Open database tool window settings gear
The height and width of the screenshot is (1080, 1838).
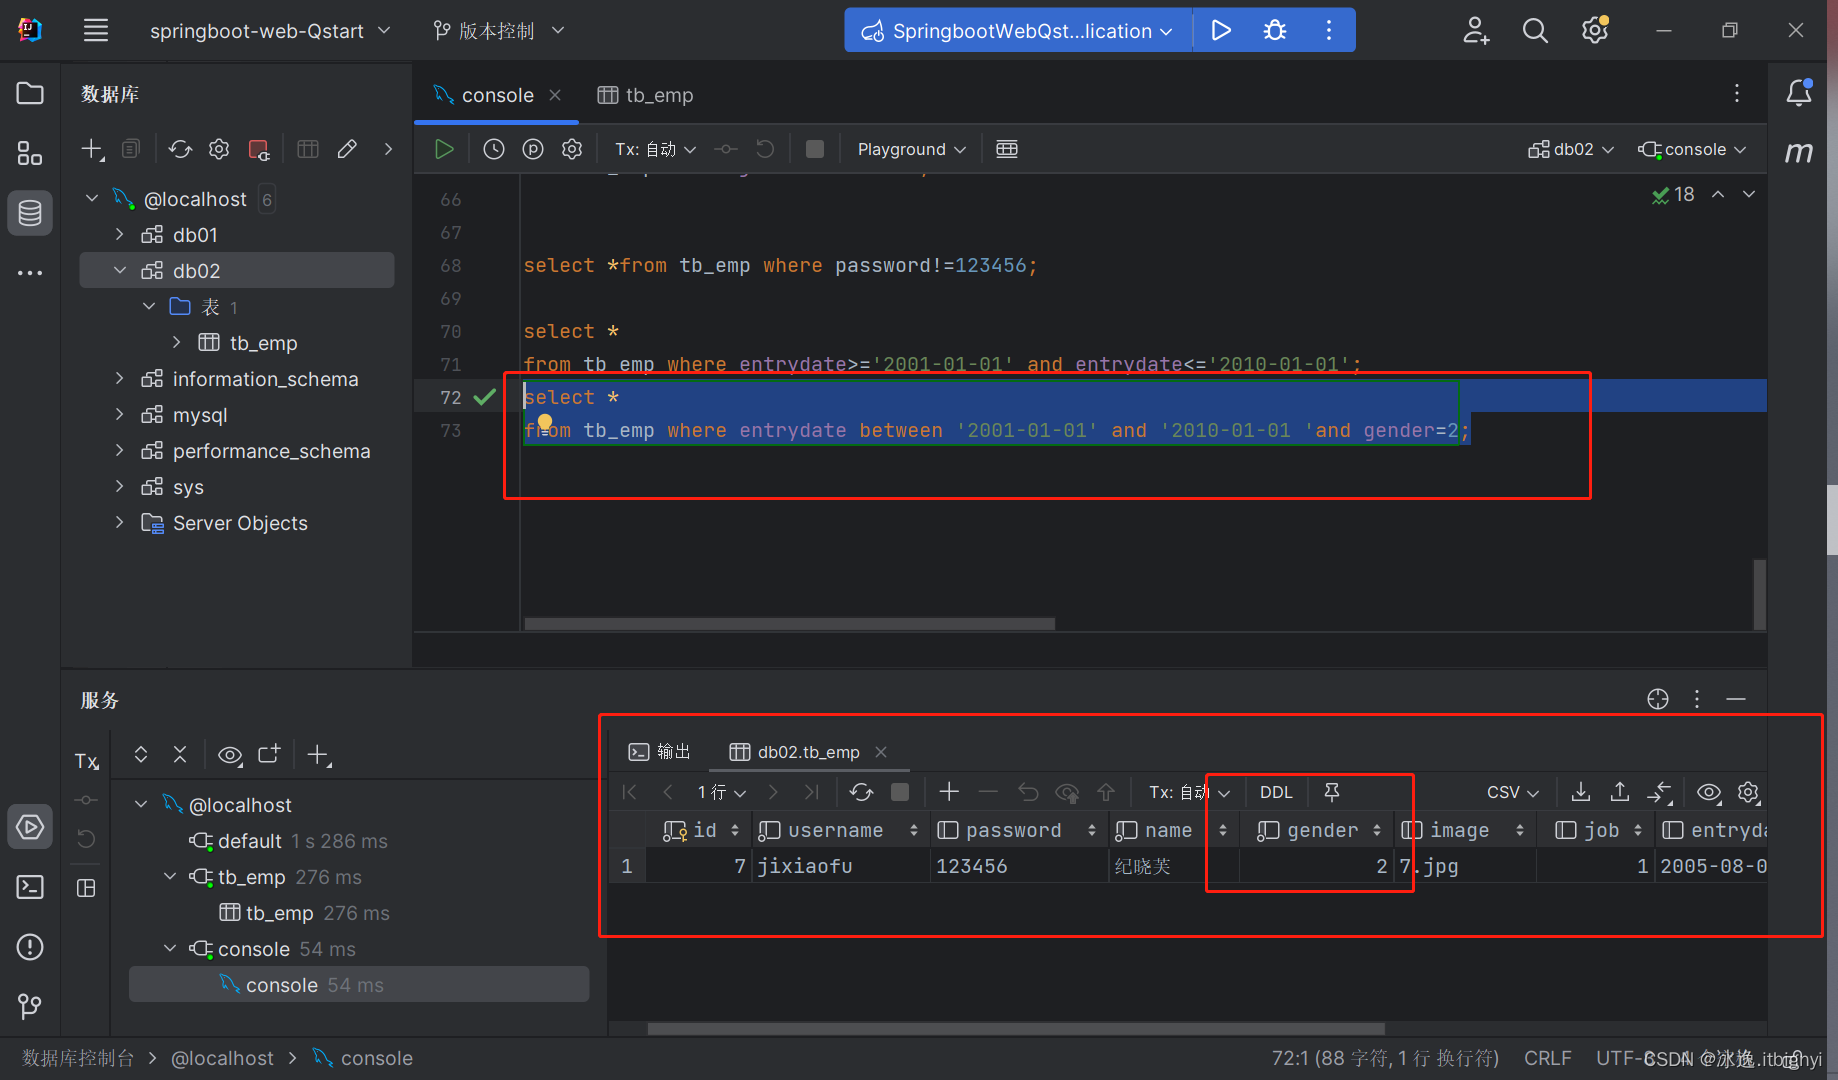pos(219,148)
